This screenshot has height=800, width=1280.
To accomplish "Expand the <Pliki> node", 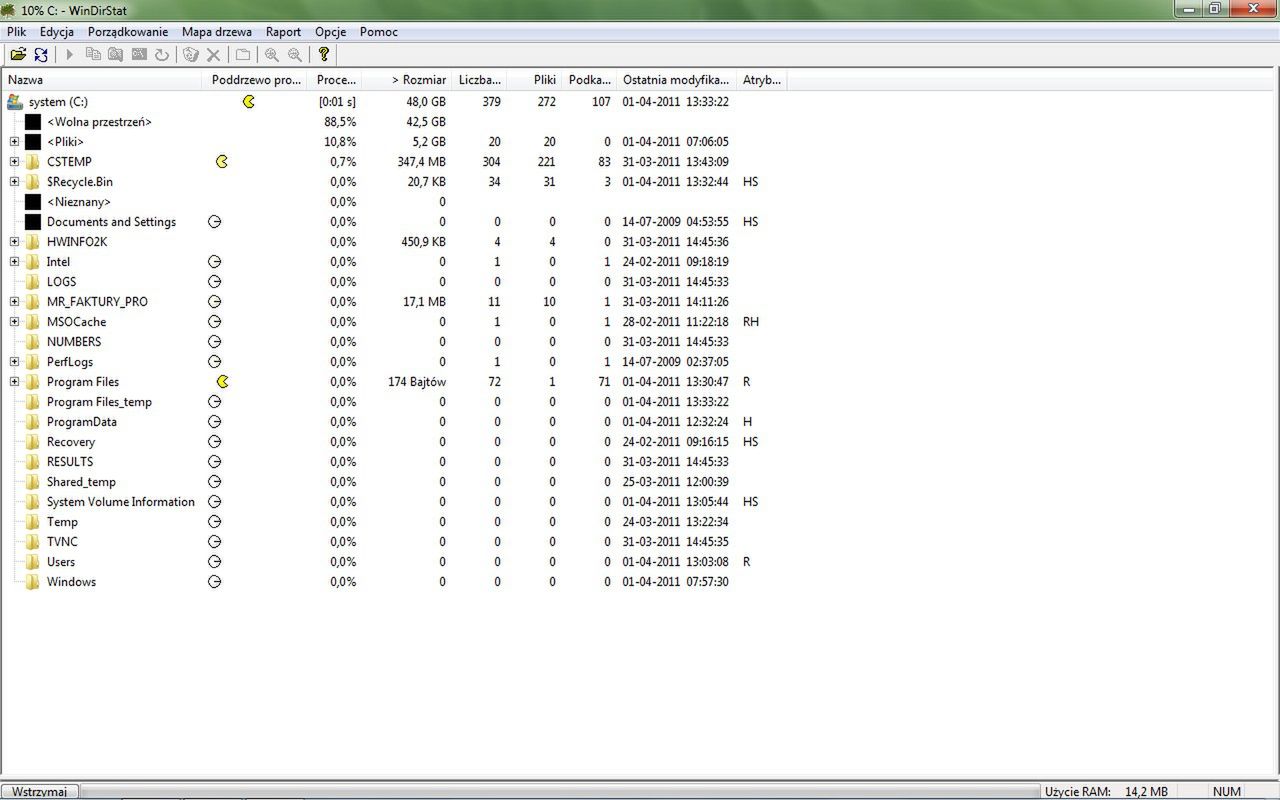I will [15, 141].
